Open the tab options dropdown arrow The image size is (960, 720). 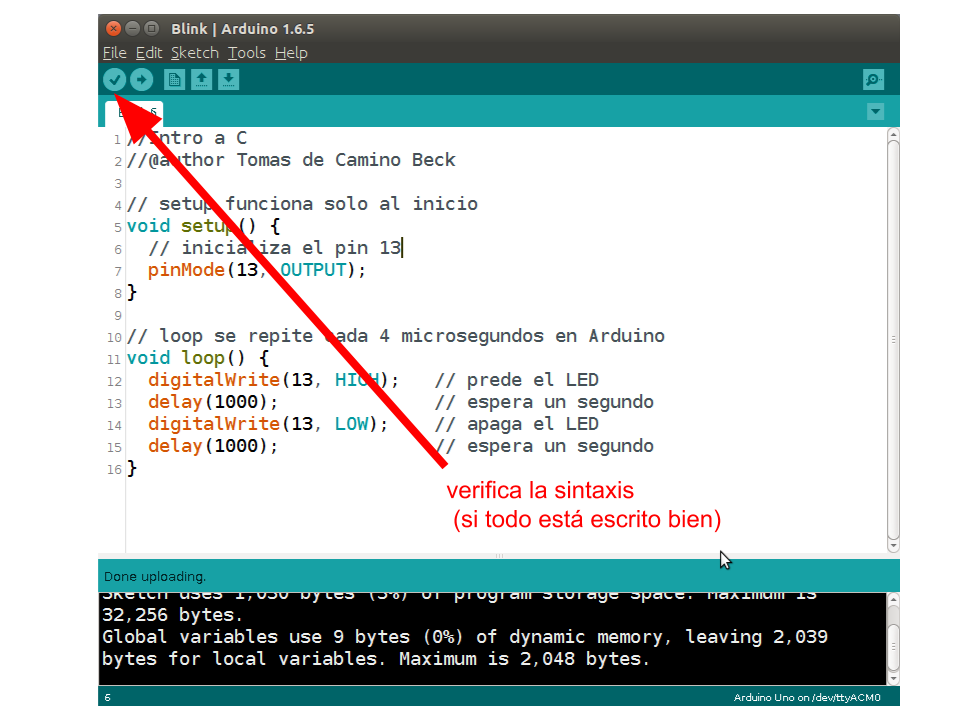pyautogui.click(x=876, y=111)
